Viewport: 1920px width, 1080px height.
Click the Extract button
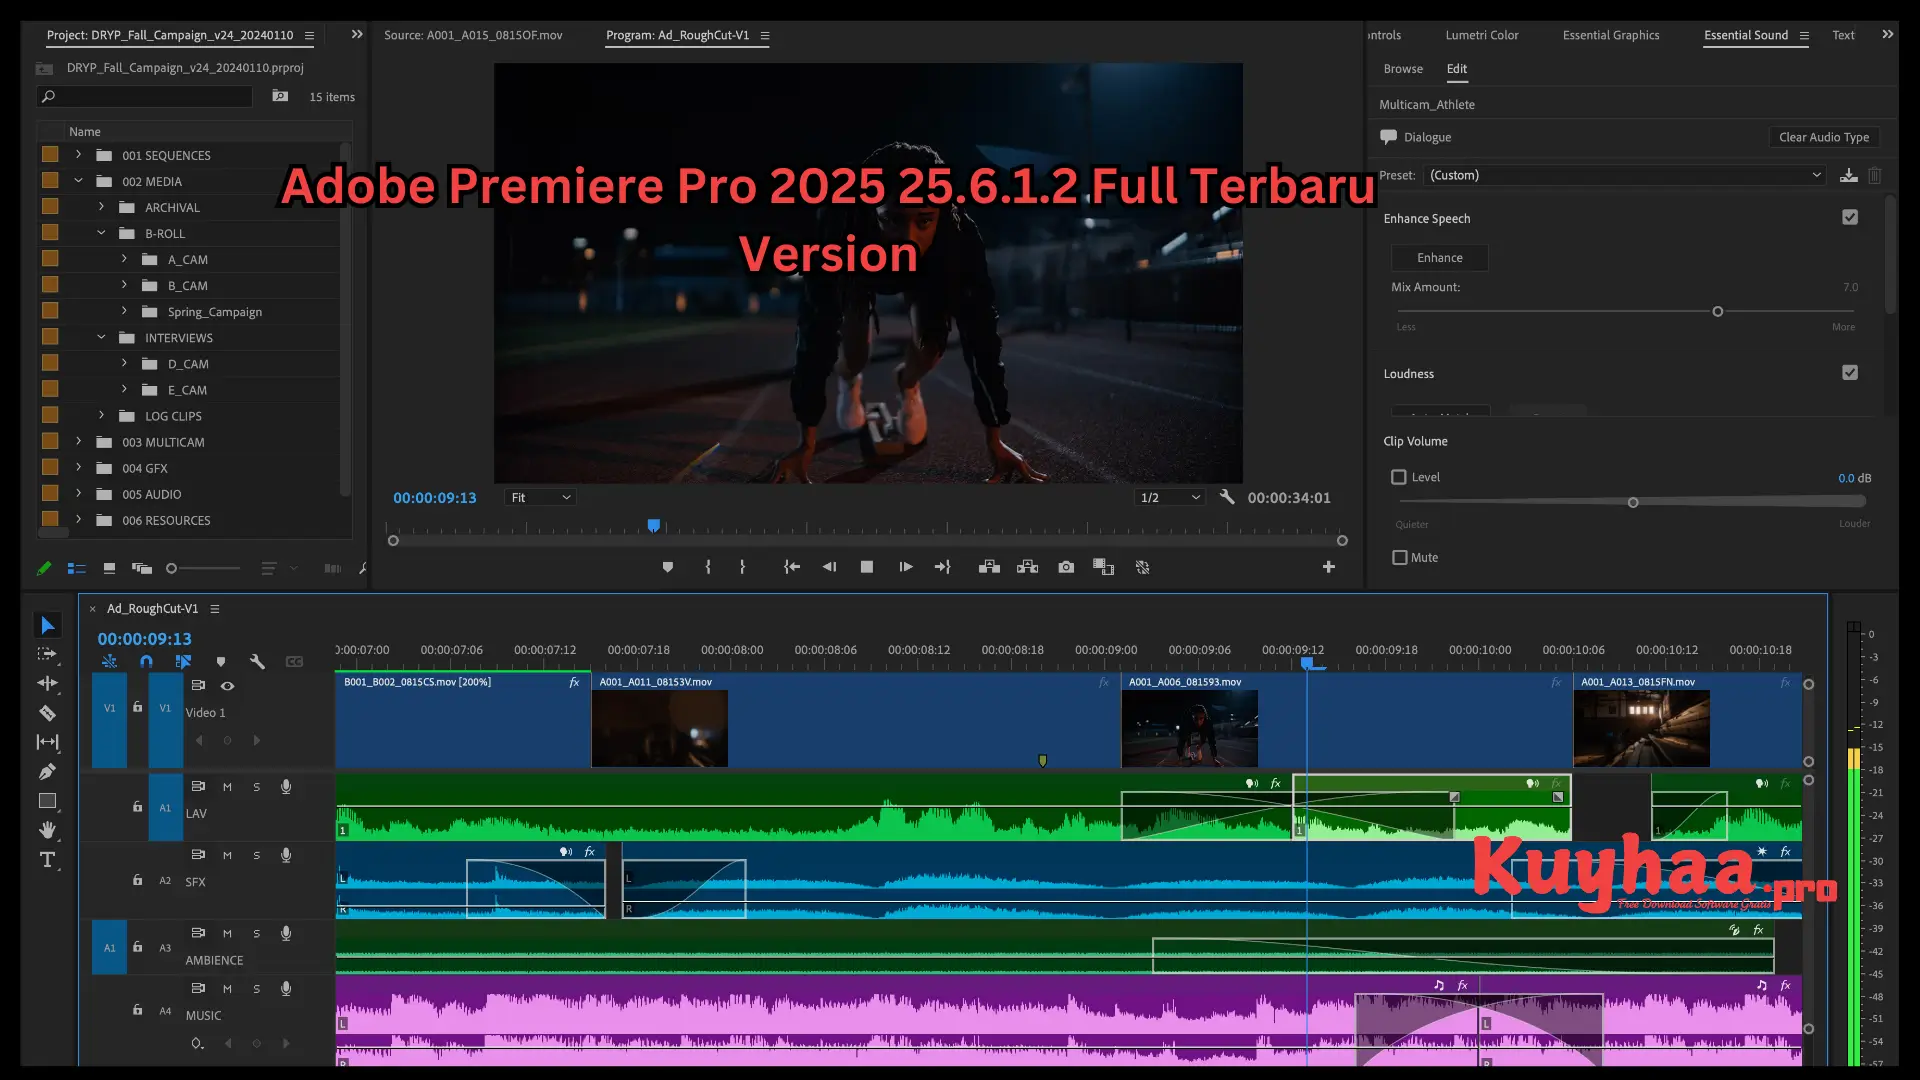[1027, 567]
